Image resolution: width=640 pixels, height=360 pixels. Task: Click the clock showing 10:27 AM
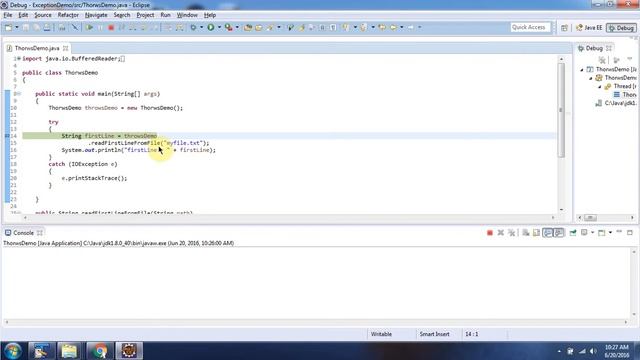pos(617,347)
